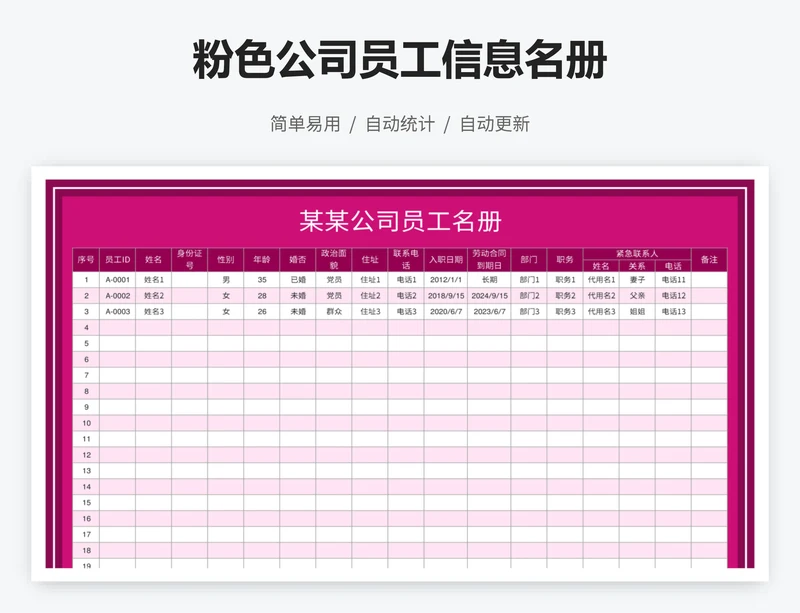Select the 年龄 column header
Screen dimensions: 800x613
(262, 260)
